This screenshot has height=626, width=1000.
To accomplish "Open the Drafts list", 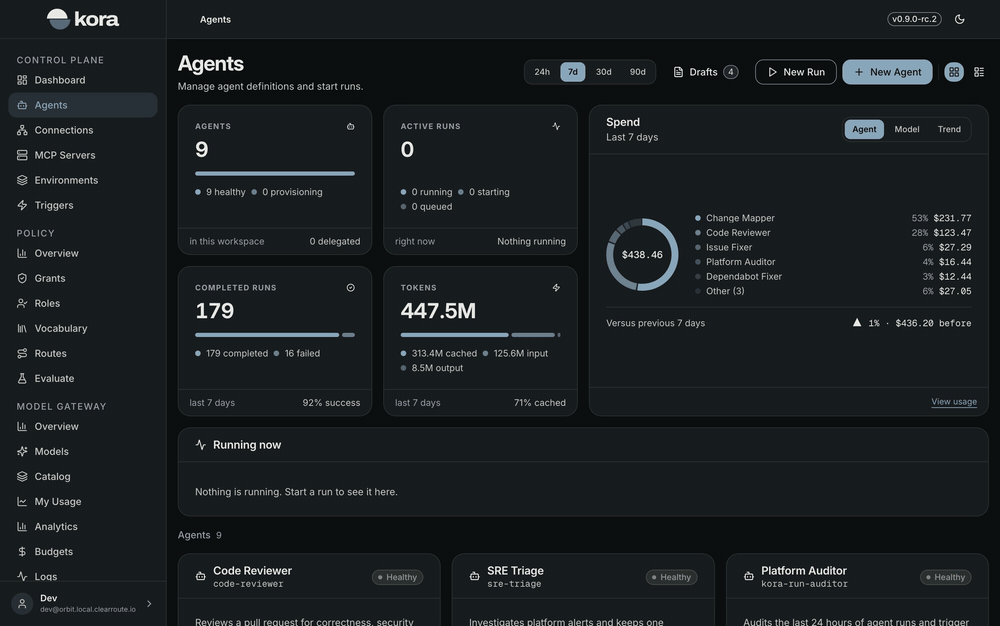I will point(706,72).
